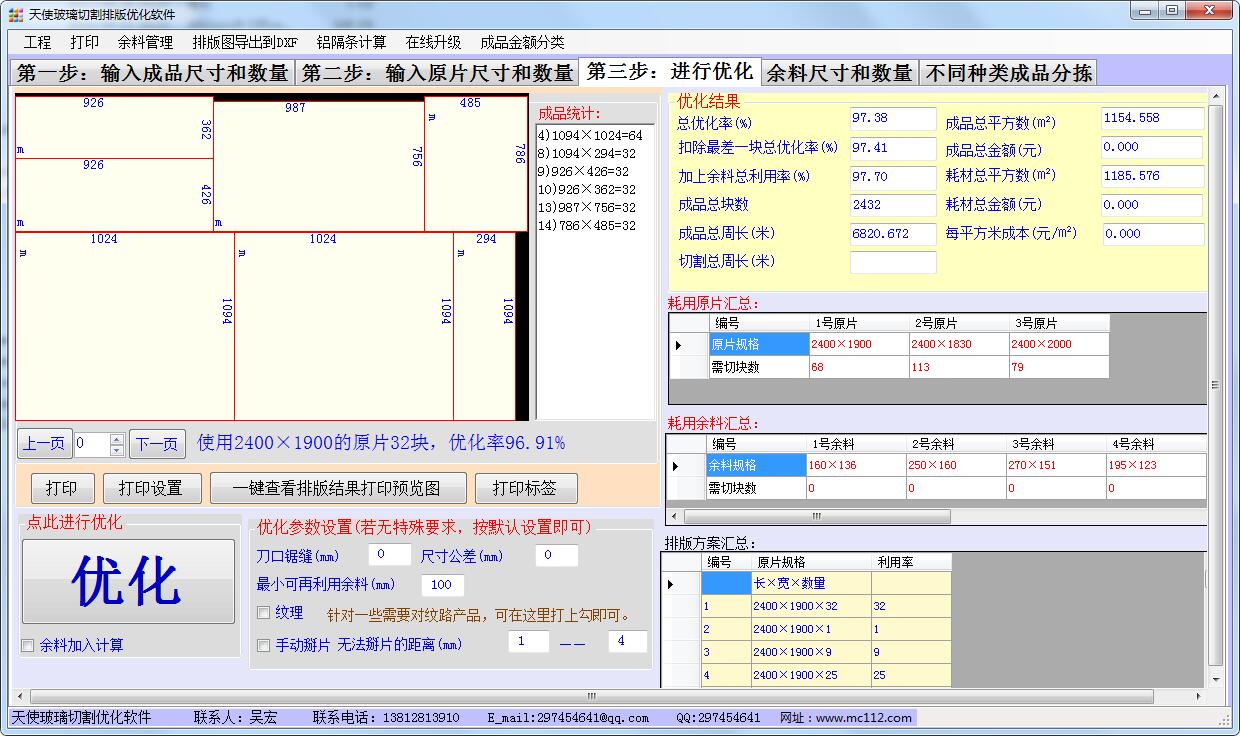Click the 尺寸公差 input field
Screen dimensions: 1240x736
(556, 555)
